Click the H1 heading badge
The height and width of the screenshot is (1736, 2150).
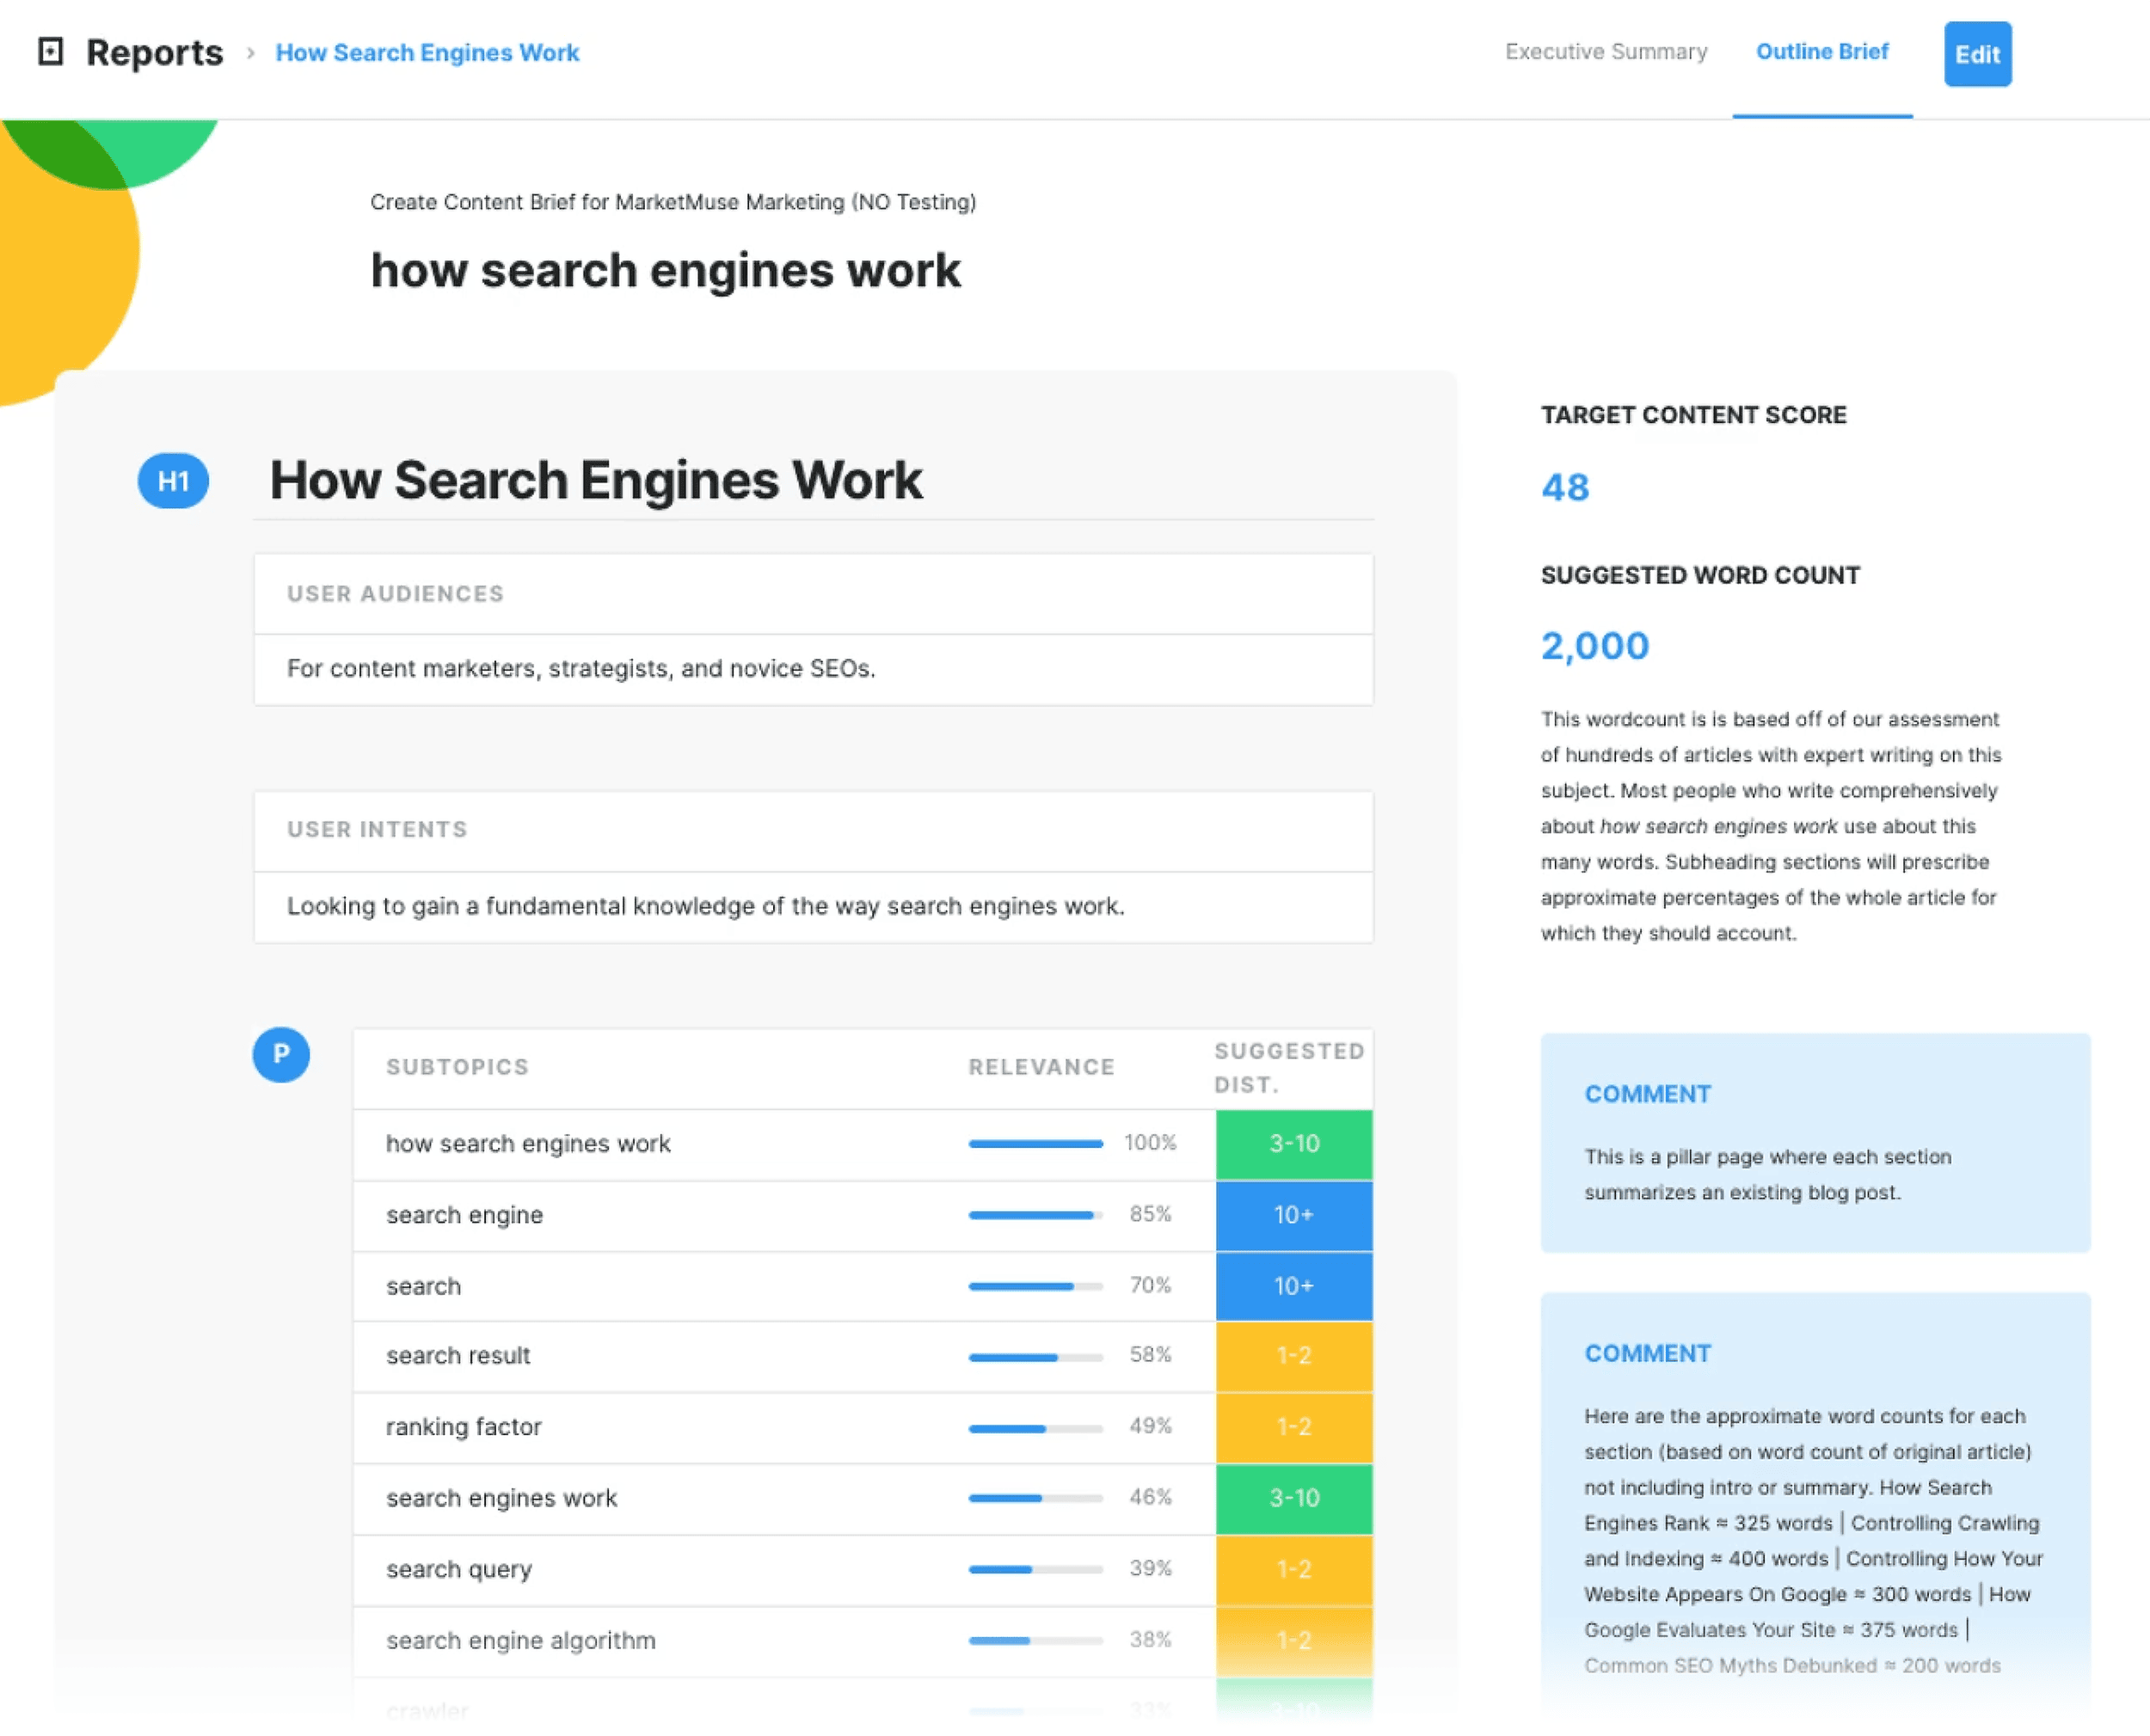point(172,481)
